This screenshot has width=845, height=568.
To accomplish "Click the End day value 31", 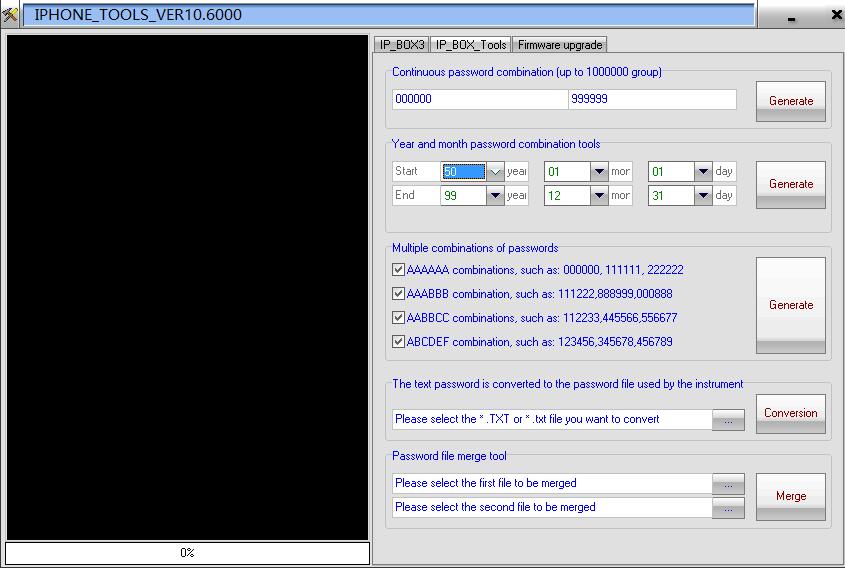I will pos(671,196).
